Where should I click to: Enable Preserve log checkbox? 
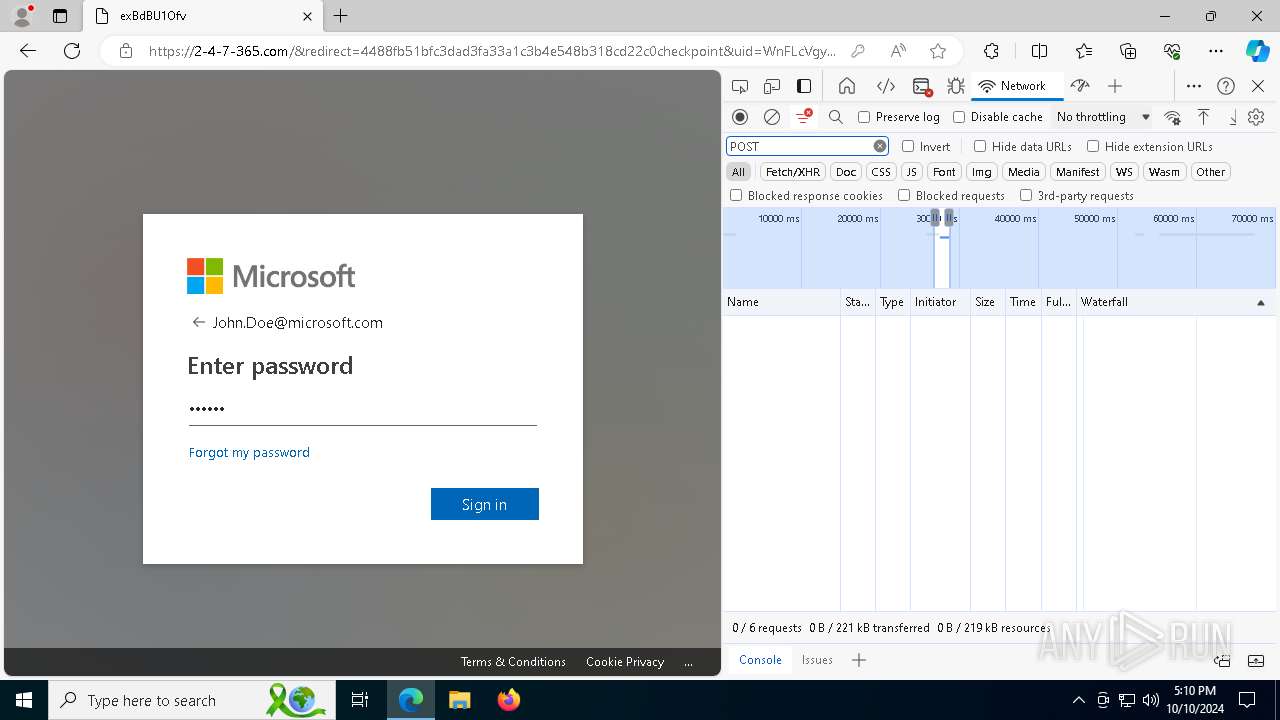864,117
